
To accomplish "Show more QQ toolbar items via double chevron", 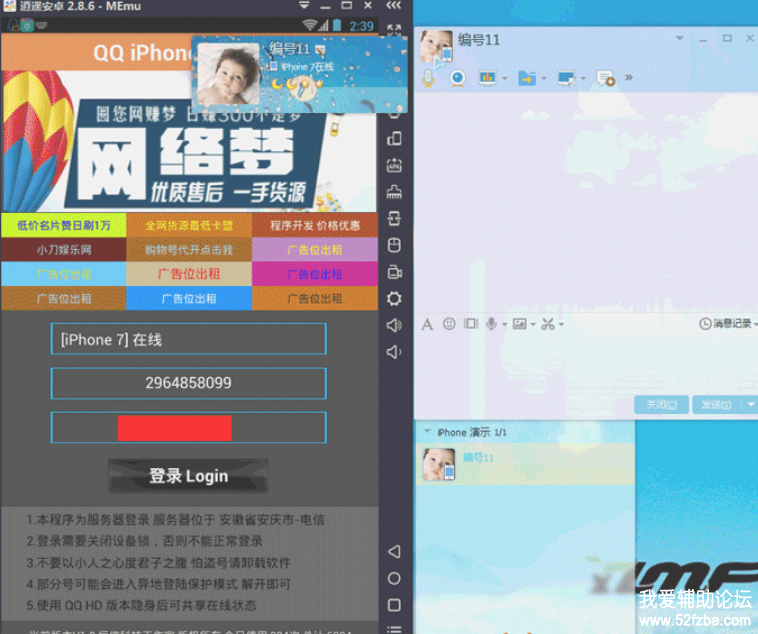I will (x=628, y=77).
